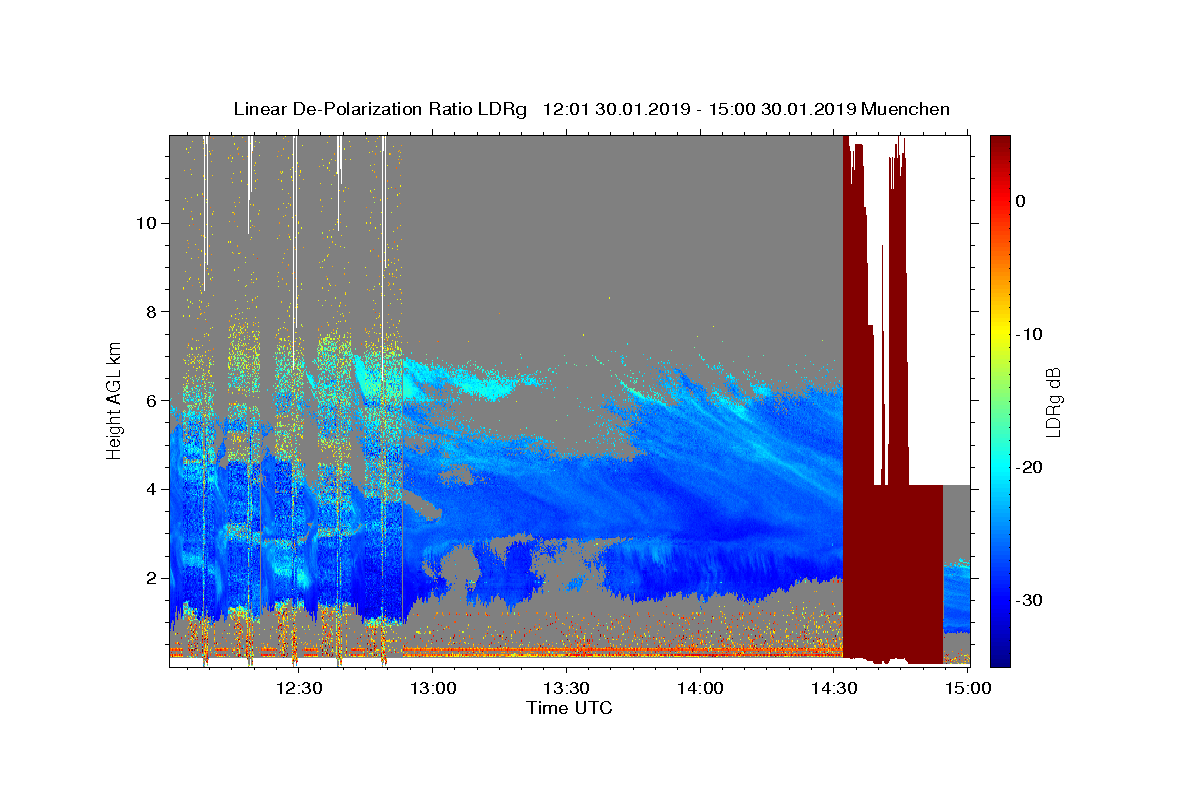Viewport: 1200px width, 800px height.
Task: Click the colorbar value -30
Action: [1028, 600]
